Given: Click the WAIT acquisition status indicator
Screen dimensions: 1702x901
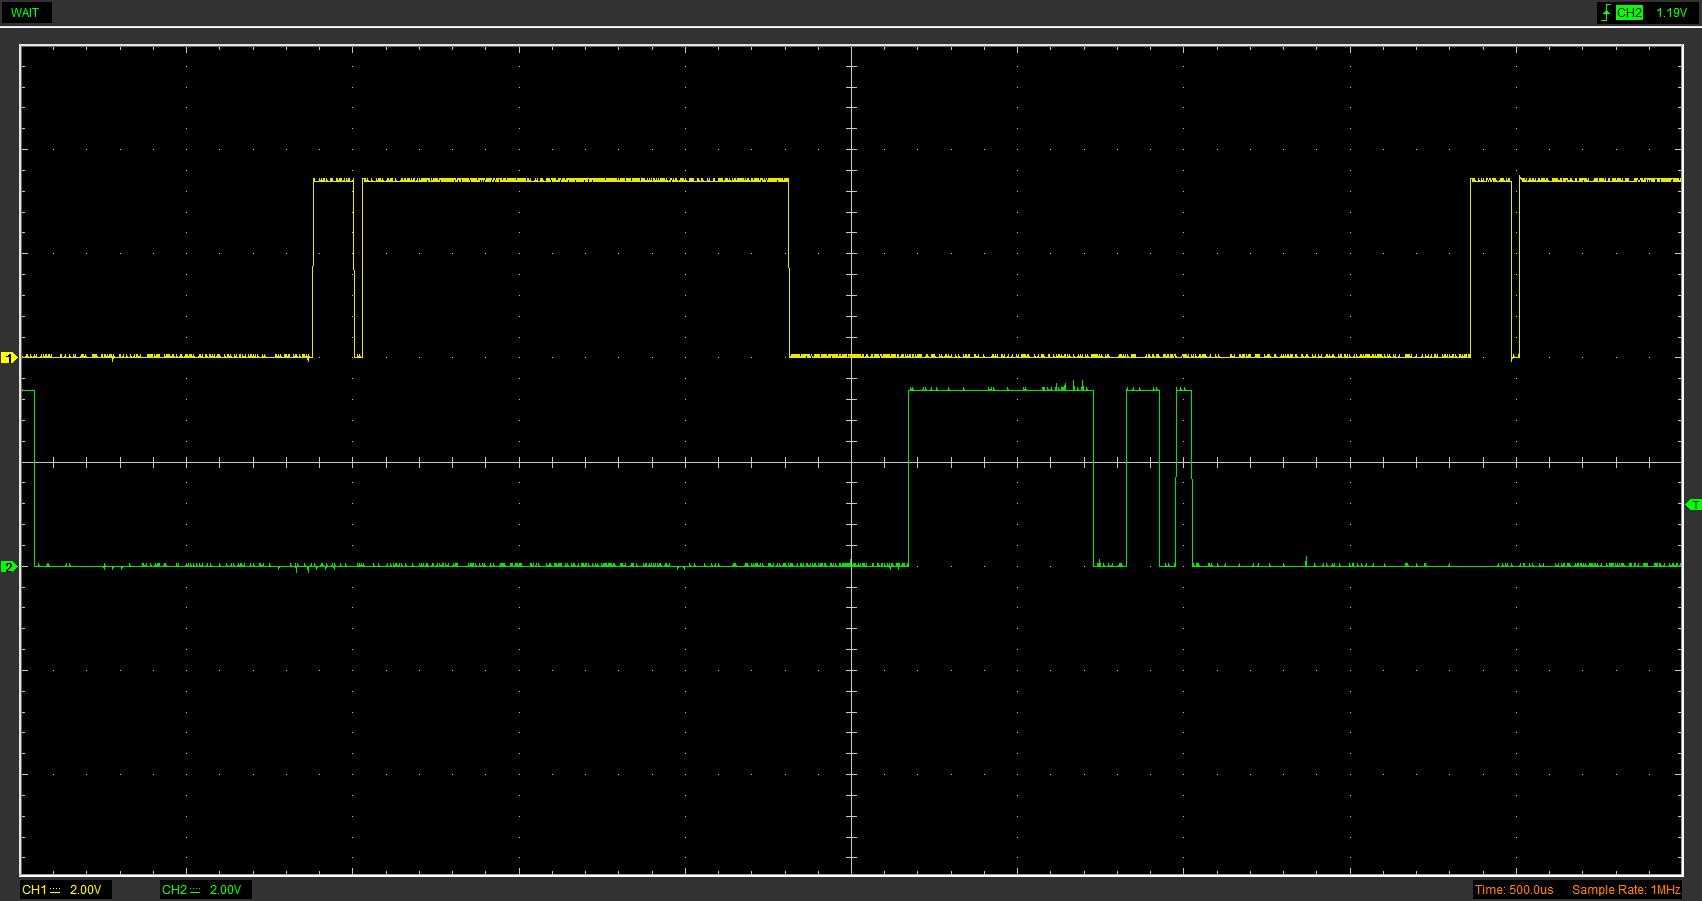Looking at the screenshot, I should pos(25,13).
